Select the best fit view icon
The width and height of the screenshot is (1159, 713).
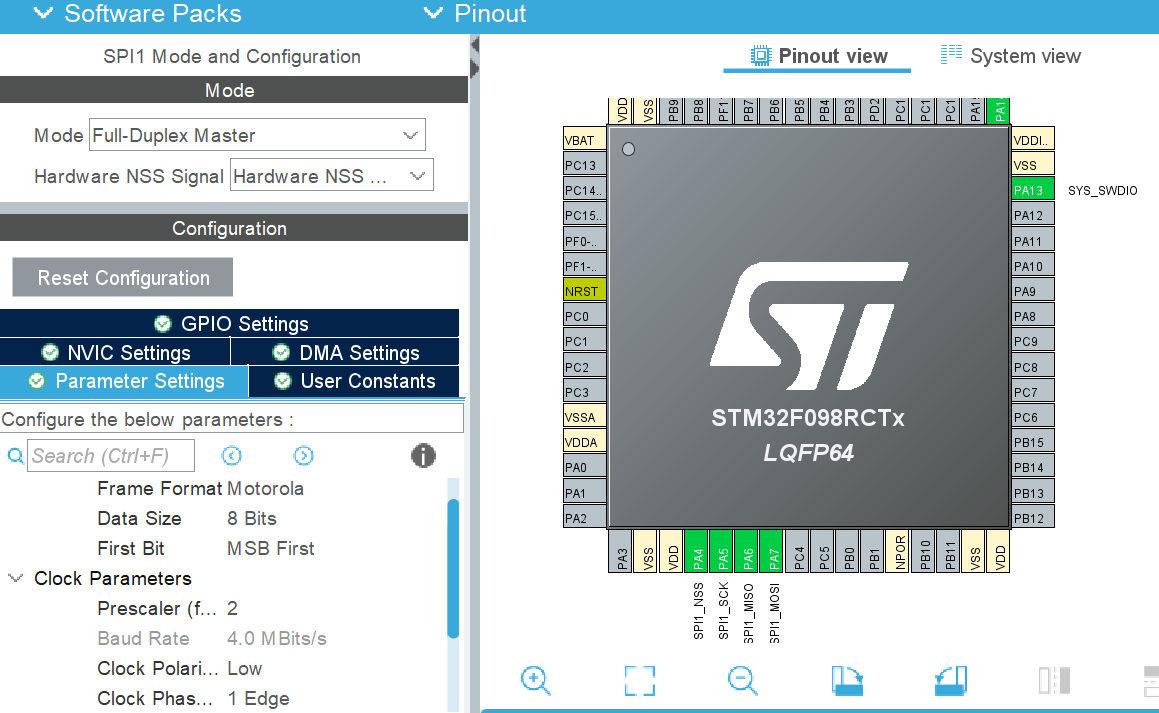pyautogui.click(x=639, y=680)
